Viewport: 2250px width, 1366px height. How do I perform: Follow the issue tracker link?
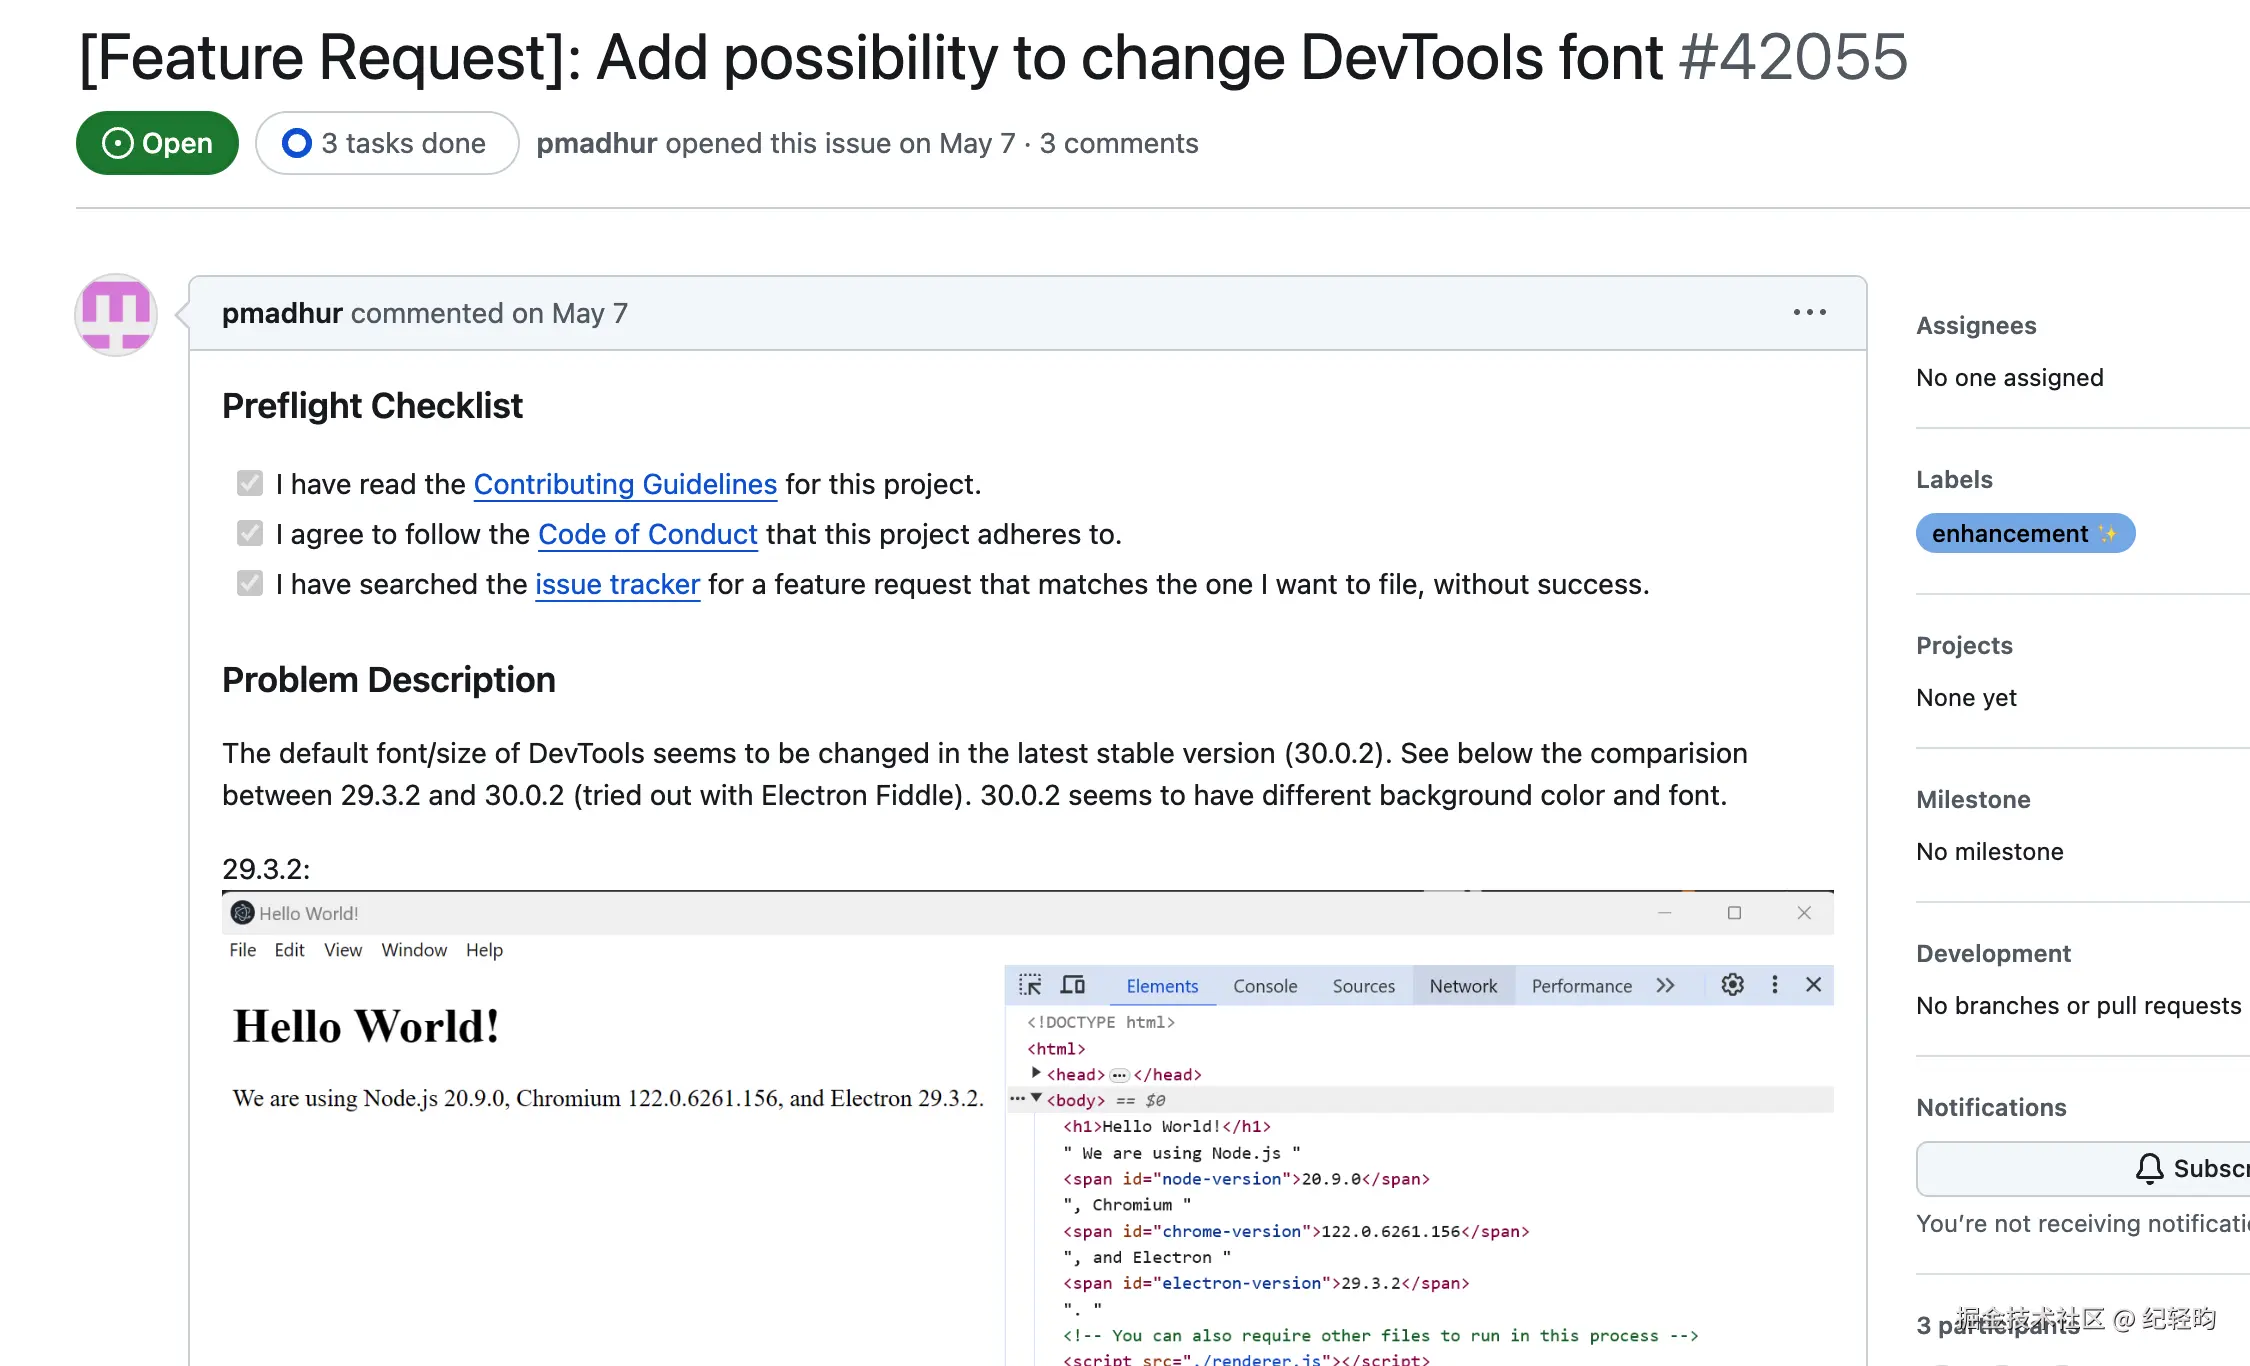[x=617, y=584]
